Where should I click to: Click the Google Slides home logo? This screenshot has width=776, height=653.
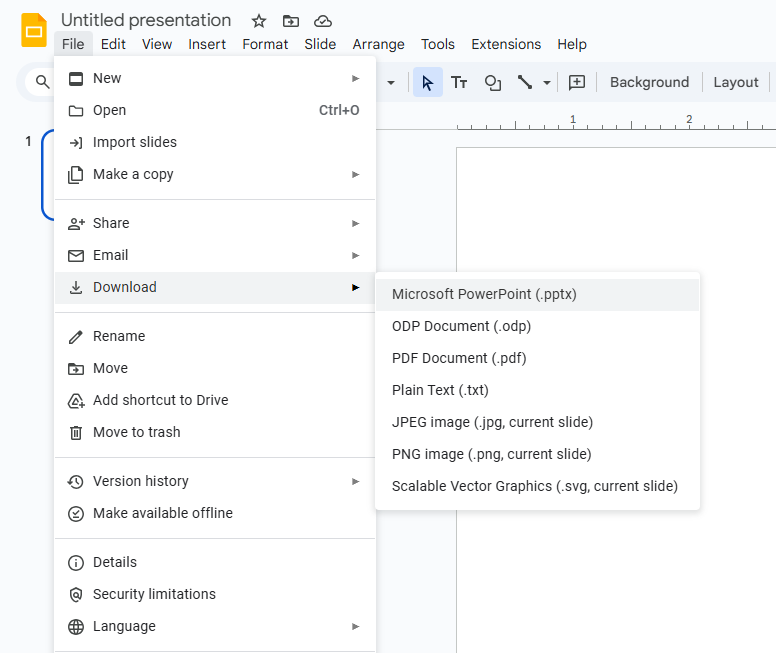pyautogui.click(x=34, y=30)
